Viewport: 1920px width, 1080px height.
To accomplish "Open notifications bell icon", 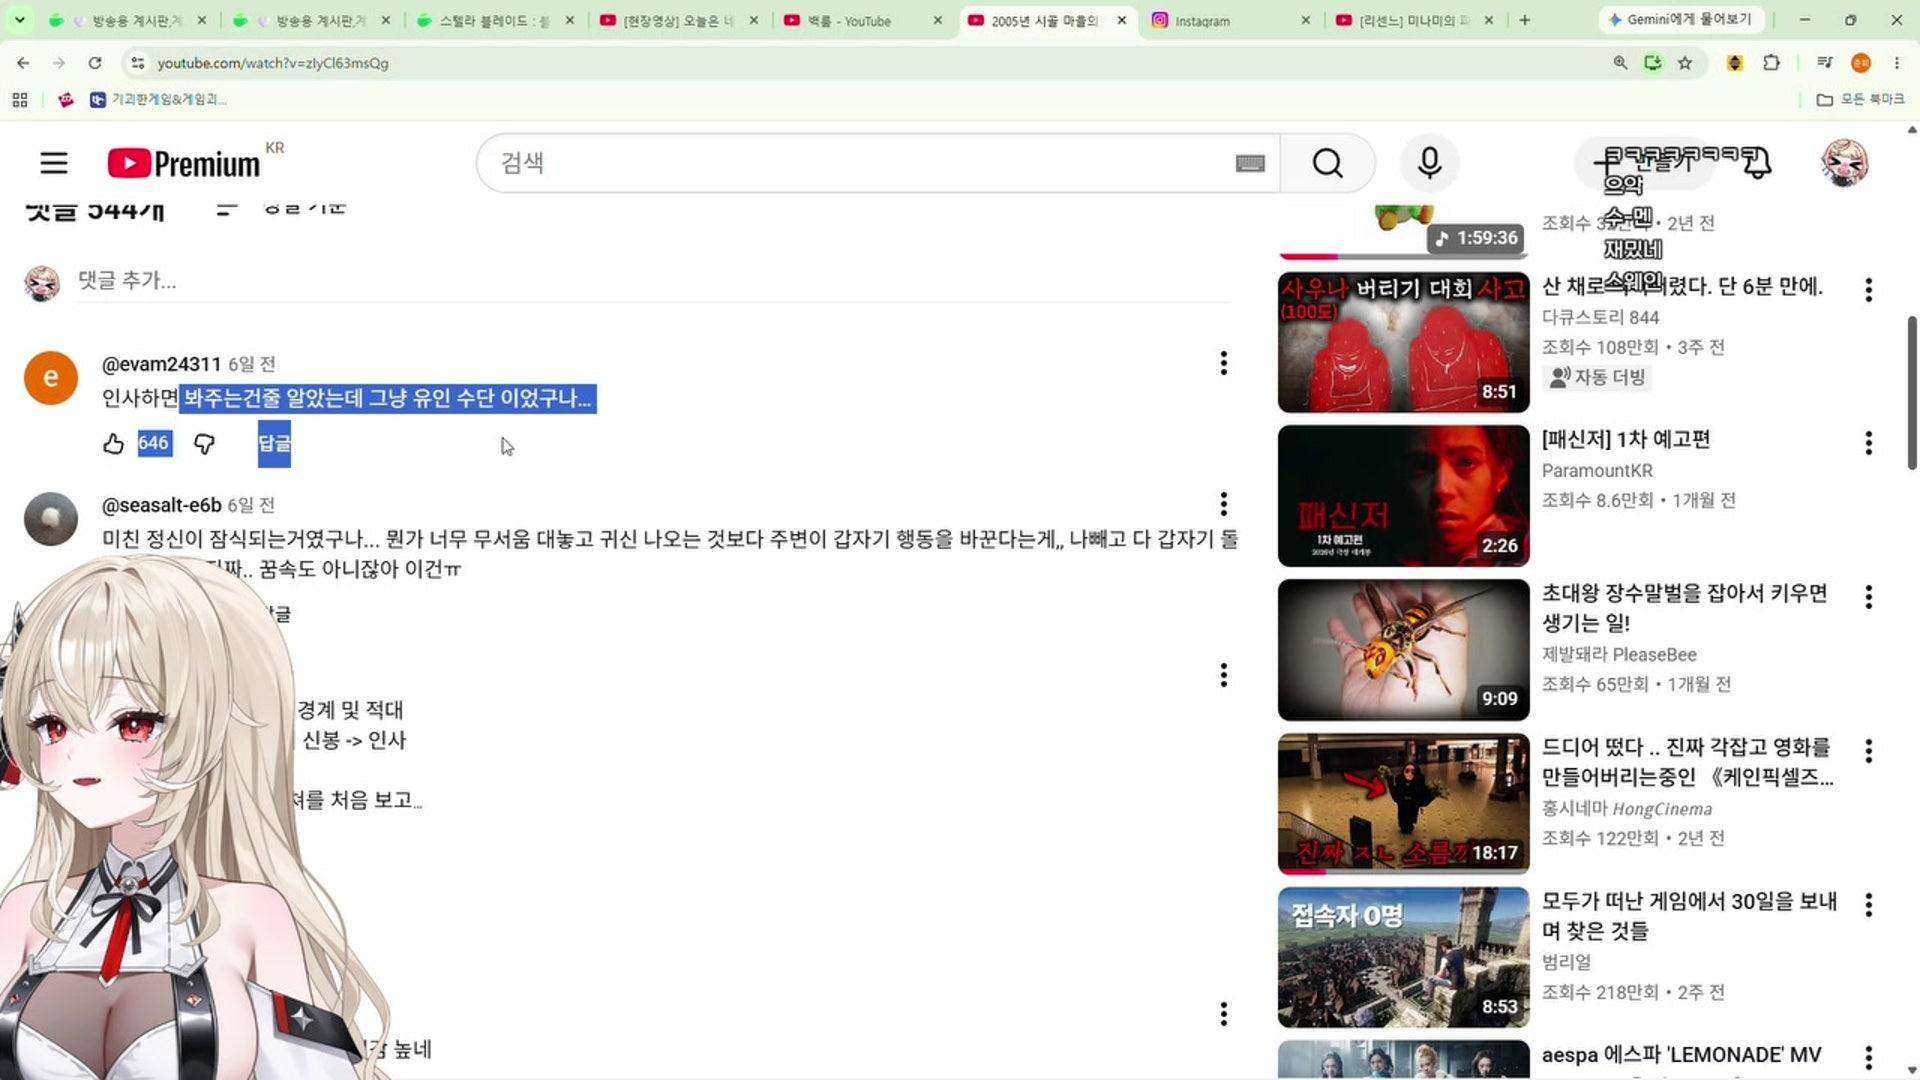I will click(x=1757, y=163).
